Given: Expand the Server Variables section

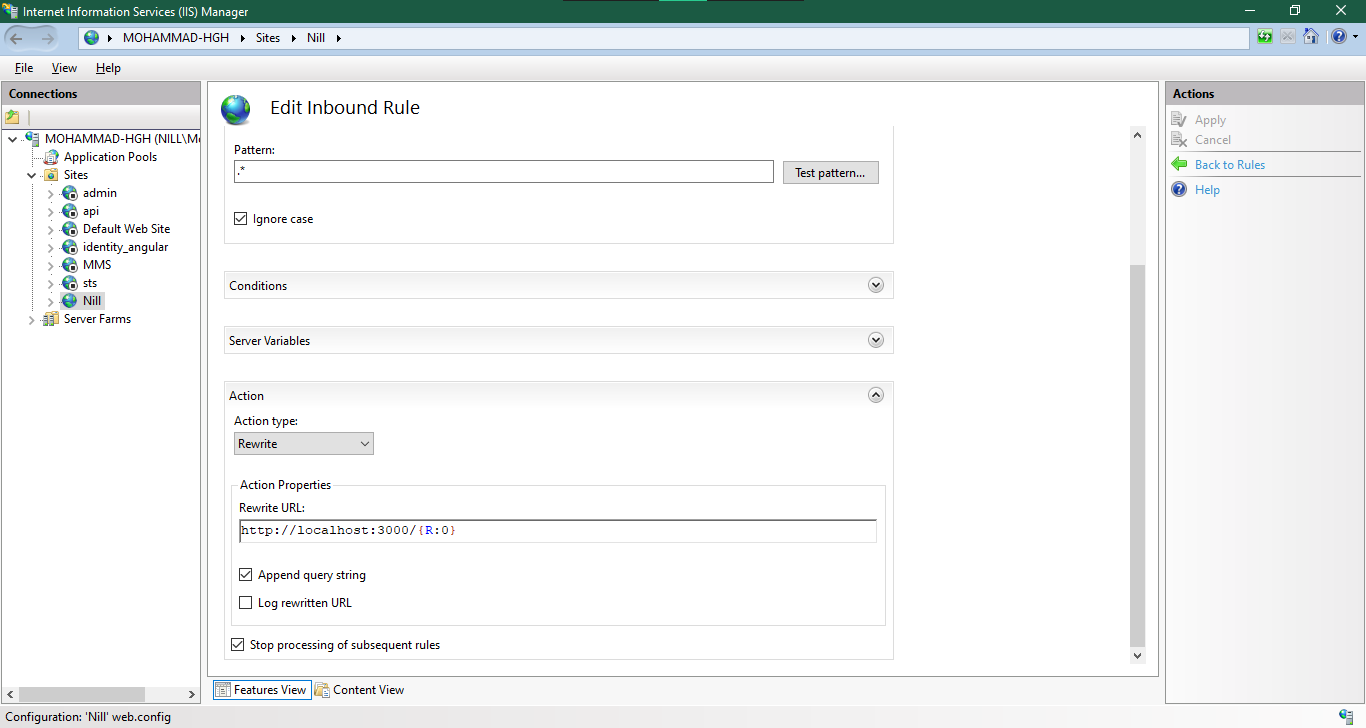Looking at the screenshot, I should 876,340.
